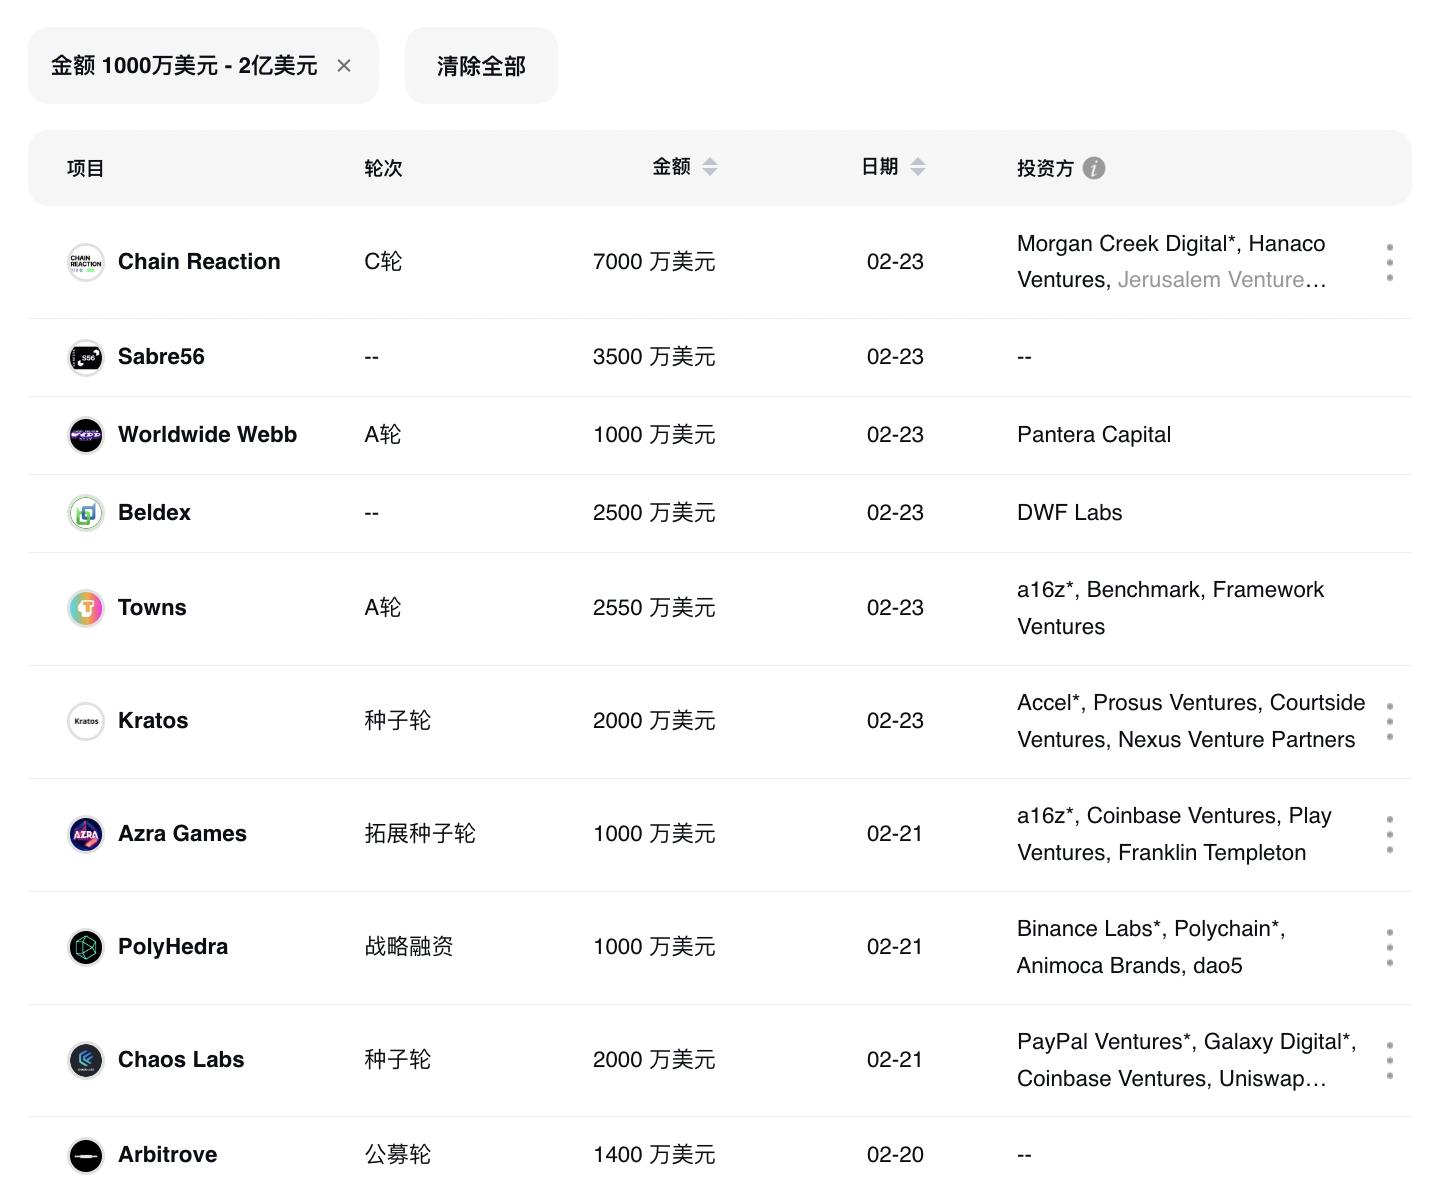
Task: Click the 投资方 info icon
Action: pyautogui.click(x=1094, y=168)
